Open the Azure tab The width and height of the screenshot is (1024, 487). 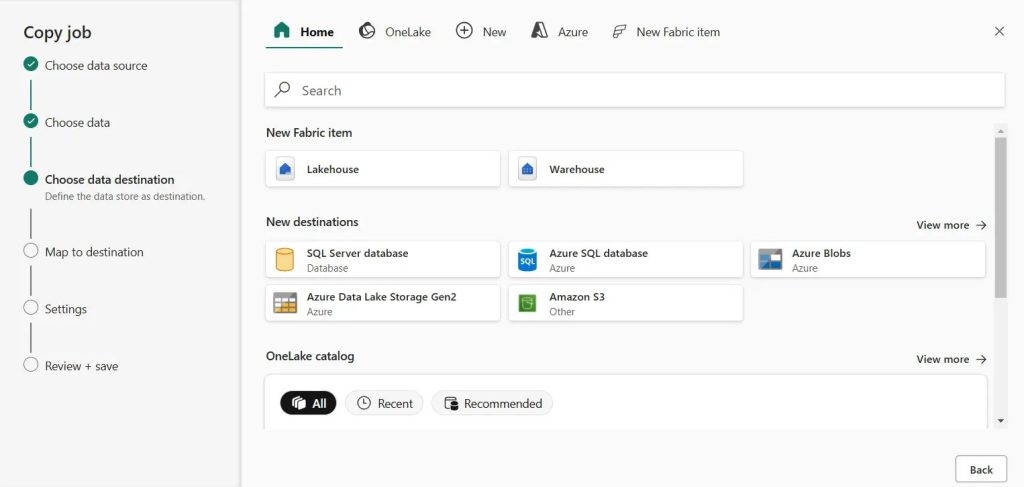559,31
